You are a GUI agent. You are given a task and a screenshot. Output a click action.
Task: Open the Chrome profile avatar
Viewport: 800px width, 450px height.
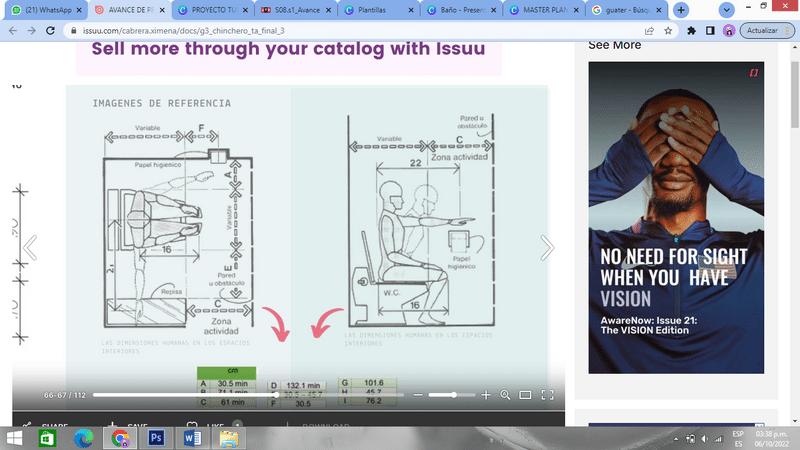729,31
